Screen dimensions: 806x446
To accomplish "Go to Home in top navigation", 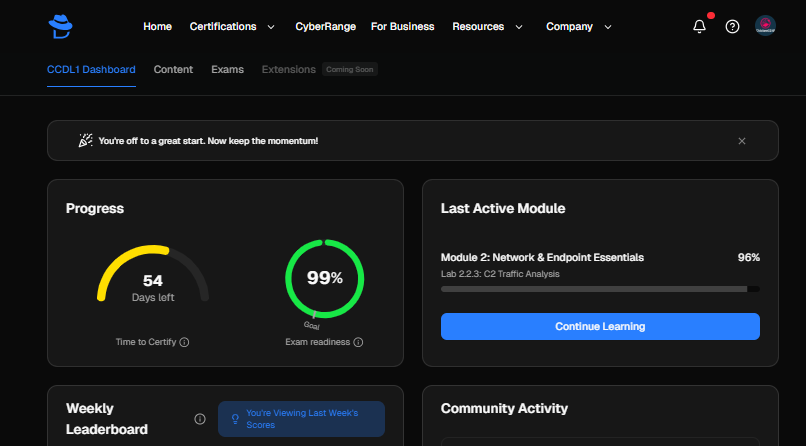I will click(157, 27).
